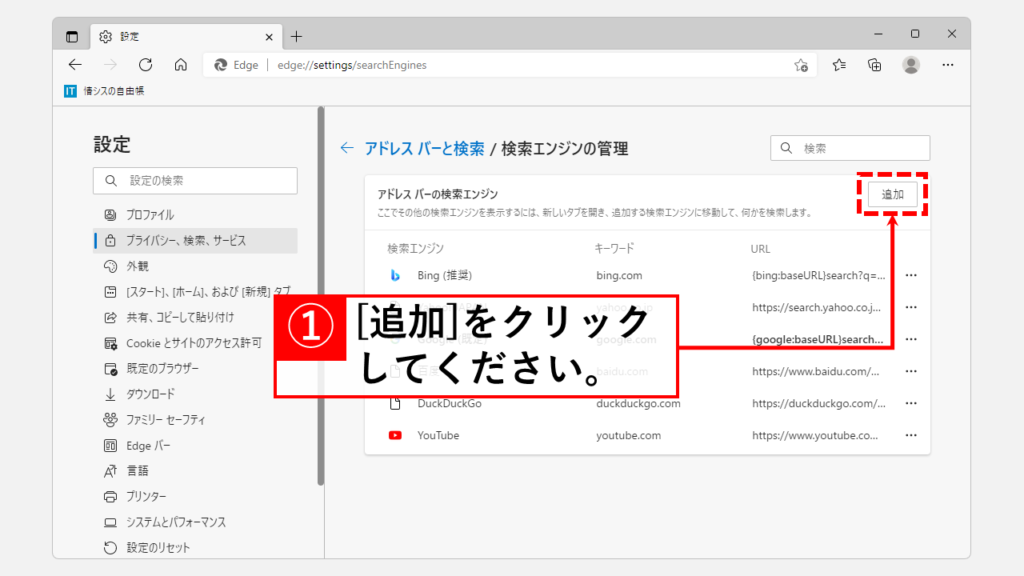Open more options for DuckDuckGo row
Viewport: 1024px width, 576px height.
pos(910,404)
